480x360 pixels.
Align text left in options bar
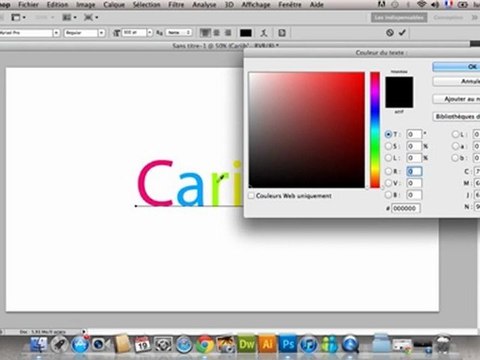click(205, 33)
